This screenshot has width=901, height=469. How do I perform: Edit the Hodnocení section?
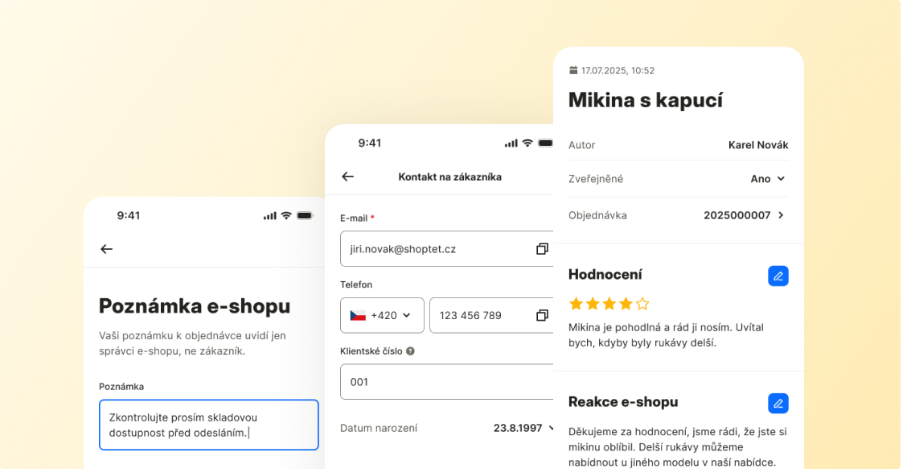pyautogui.click(x=778, y=276)
